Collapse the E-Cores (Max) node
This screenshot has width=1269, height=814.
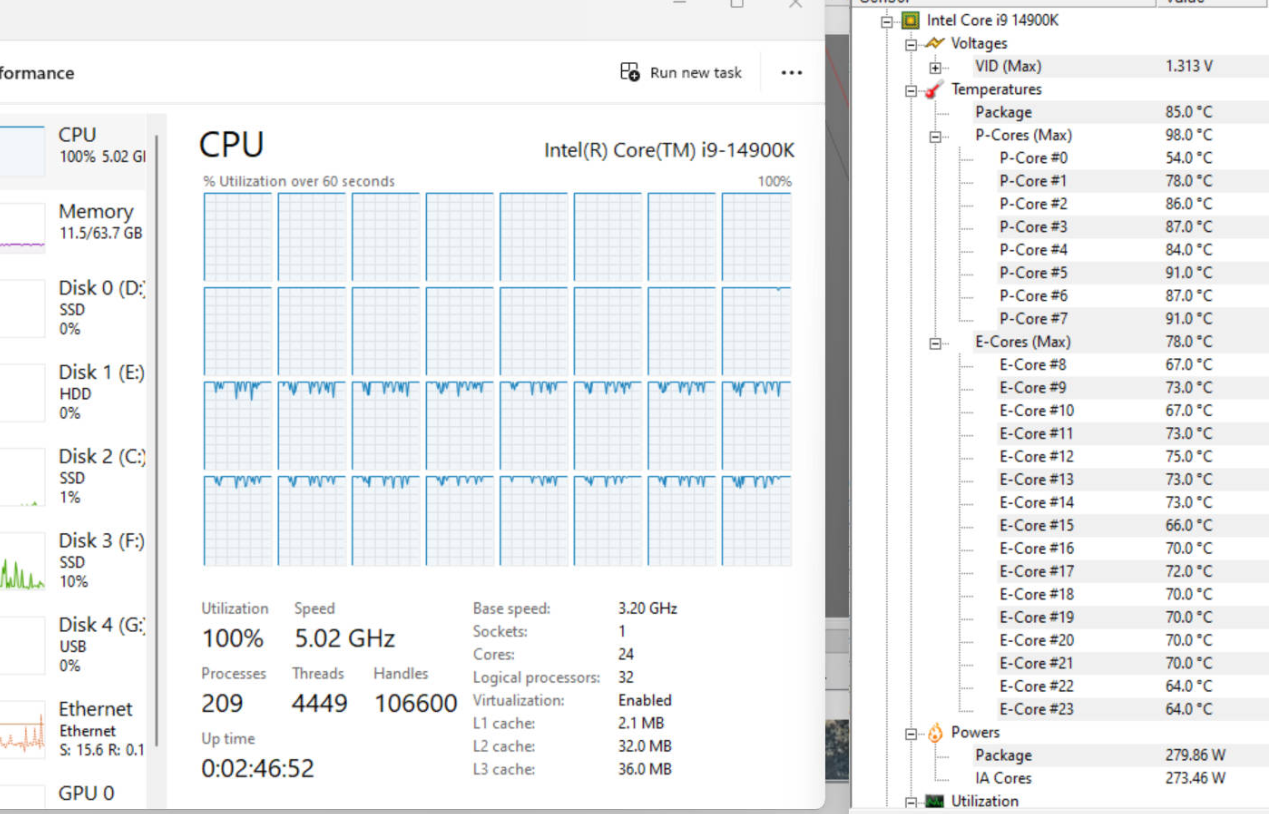tap(935, 343)
